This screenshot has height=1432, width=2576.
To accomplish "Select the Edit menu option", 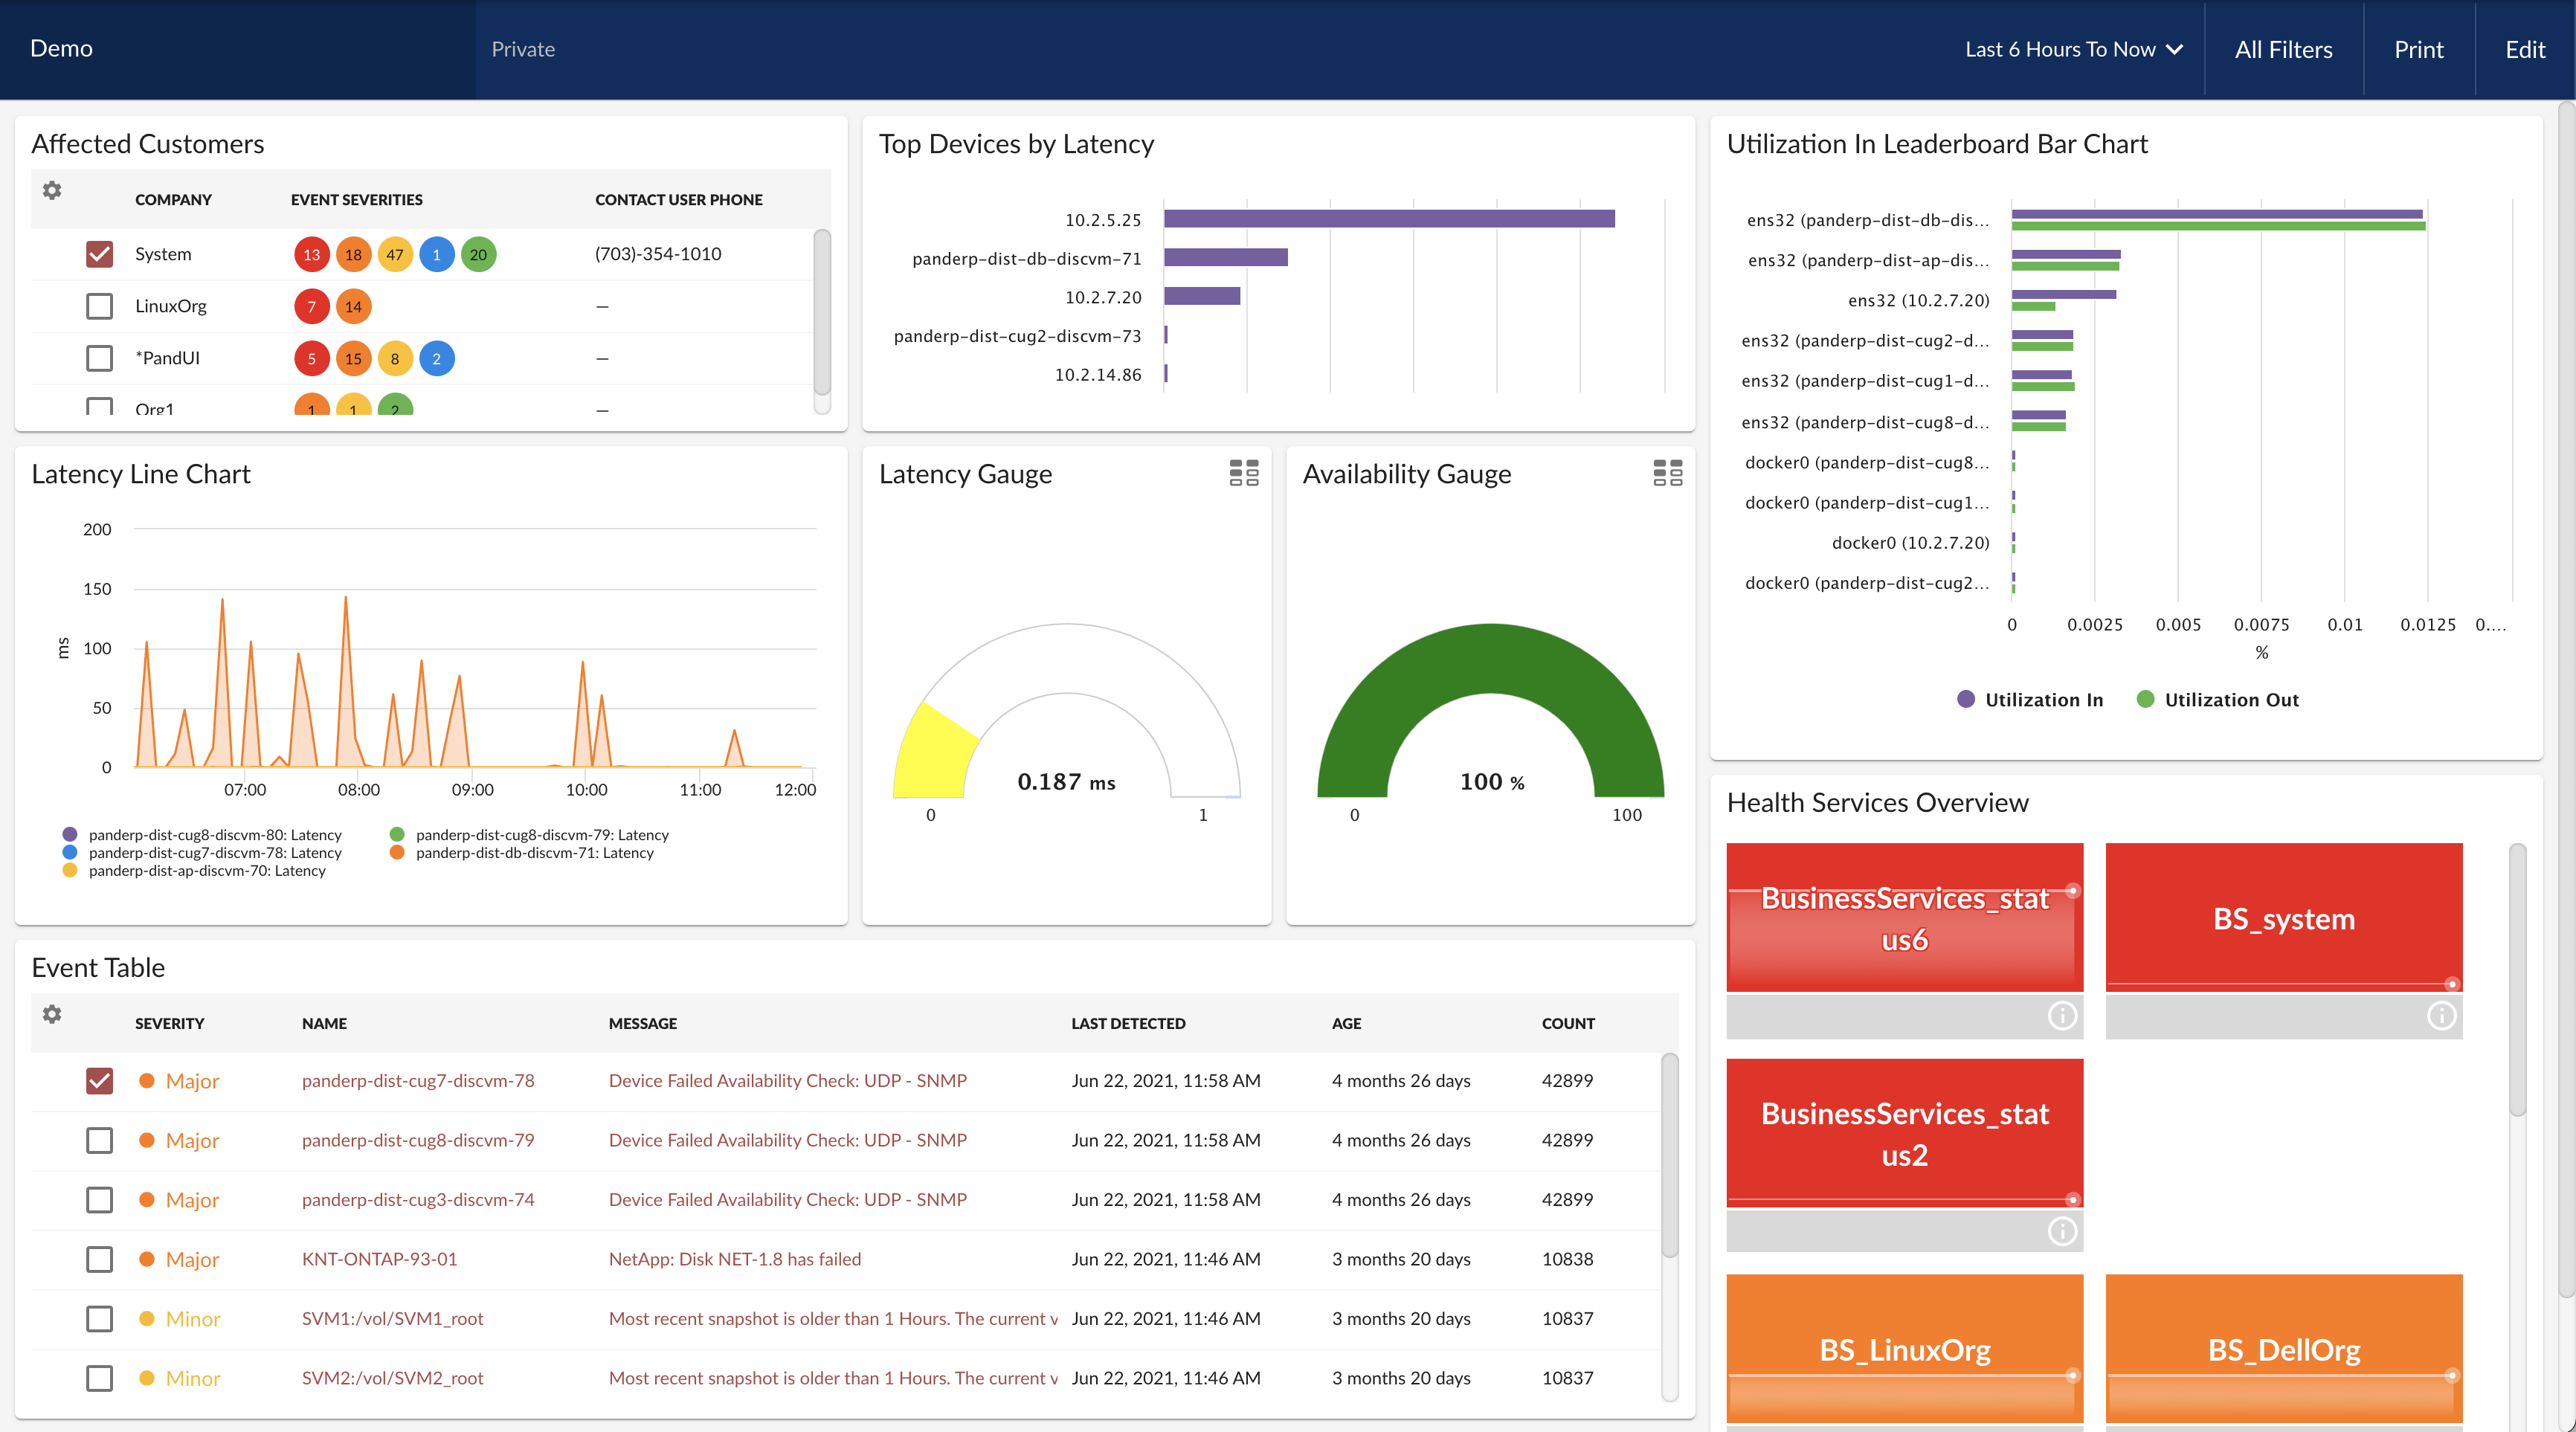I will [x=2525, y=48].
